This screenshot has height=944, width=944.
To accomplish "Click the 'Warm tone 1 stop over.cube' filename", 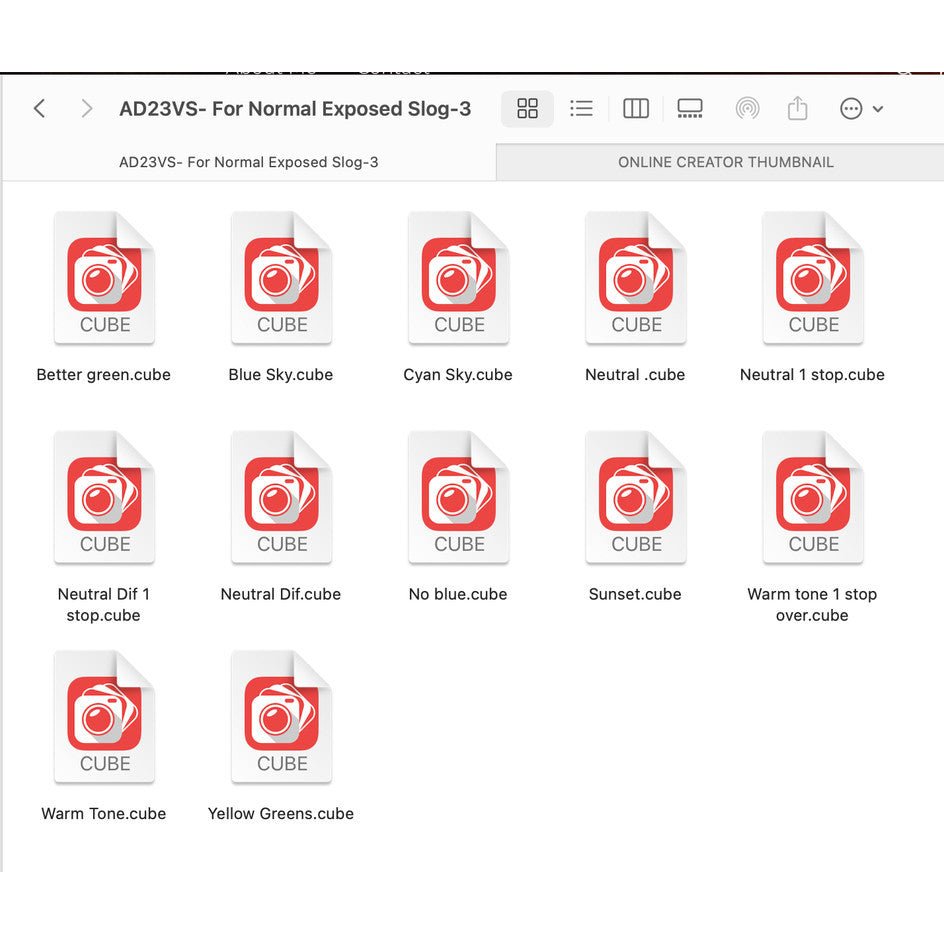I will 812,604.
